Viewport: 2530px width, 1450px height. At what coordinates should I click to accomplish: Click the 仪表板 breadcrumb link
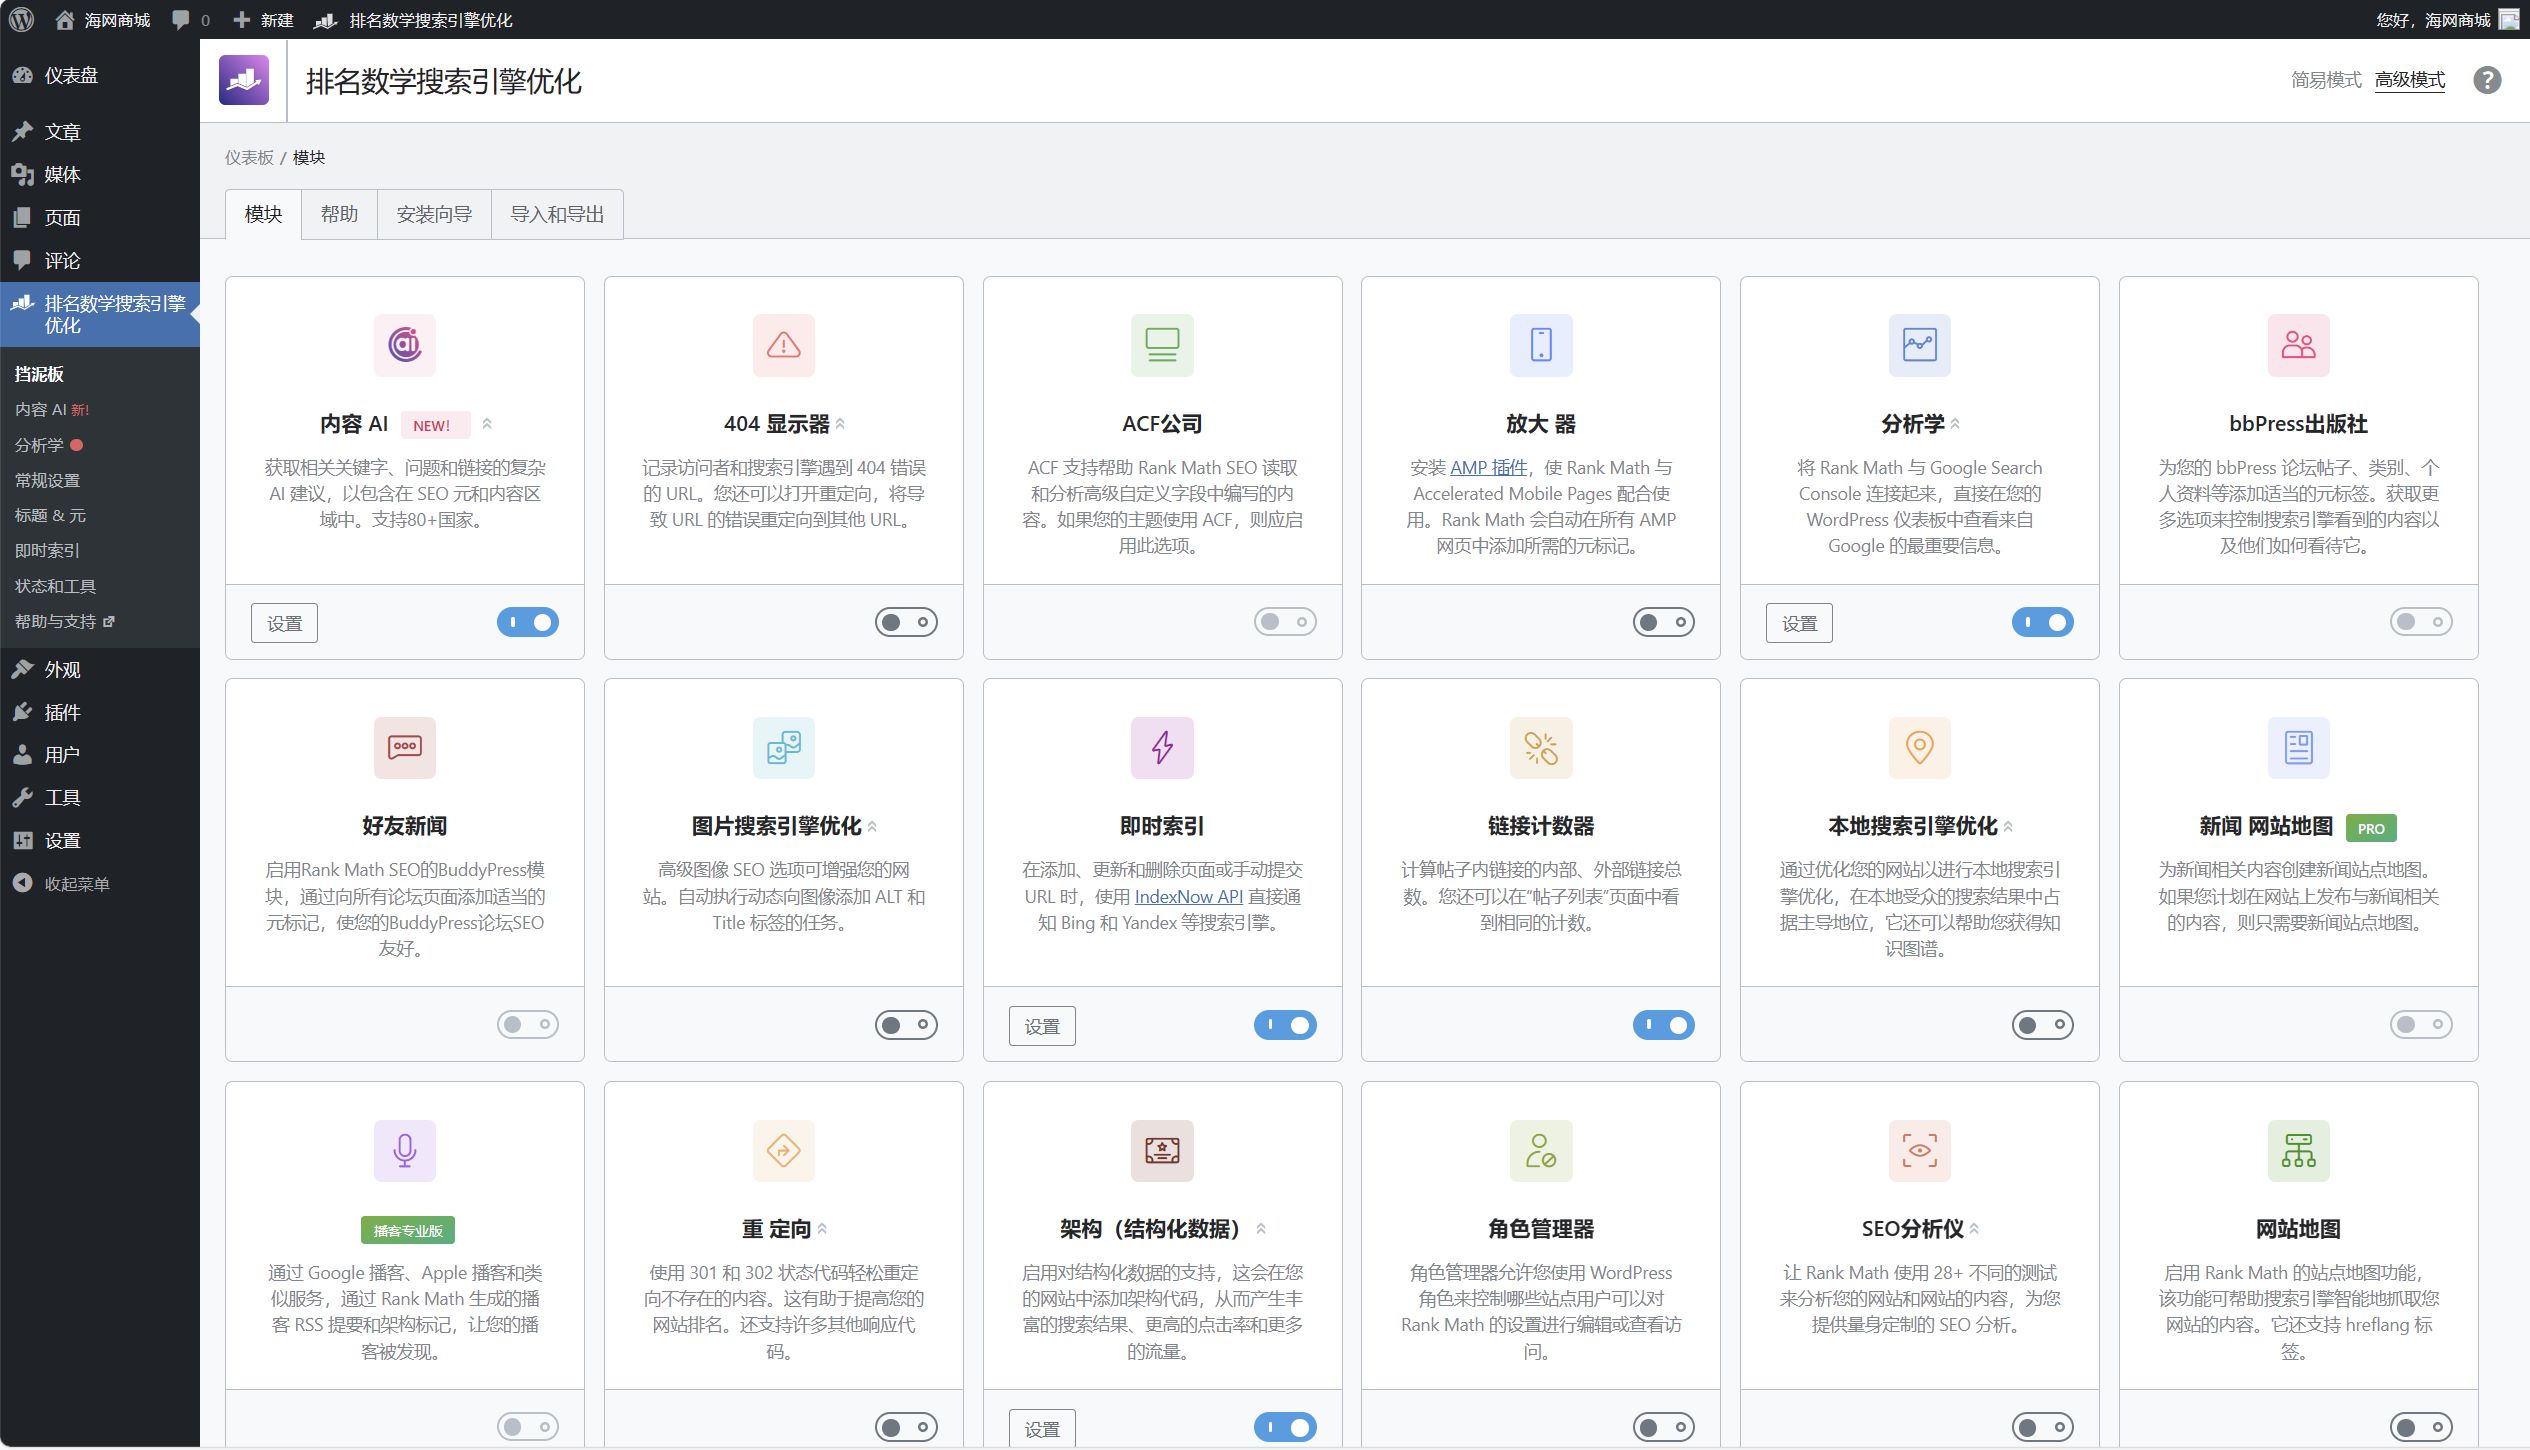(x=249, y=157)
